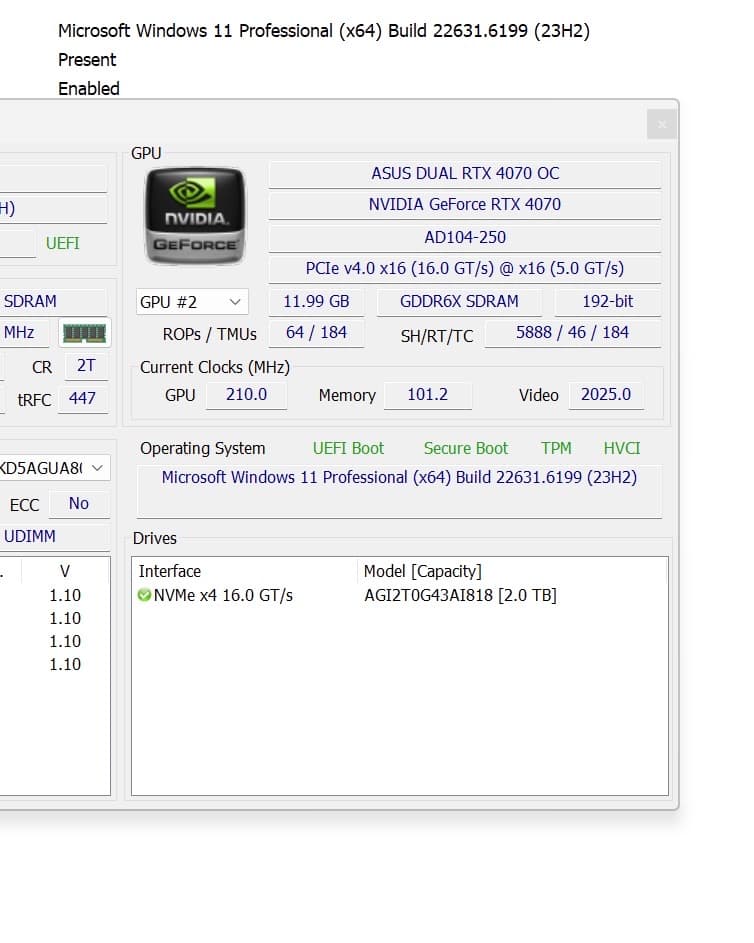
Task: Click the Operating System label
Action: click(203, 449)
